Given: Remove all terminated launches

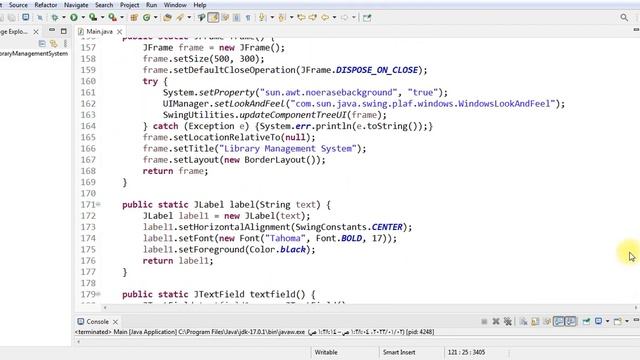Looking at the screenshot, I should point(508,322).
